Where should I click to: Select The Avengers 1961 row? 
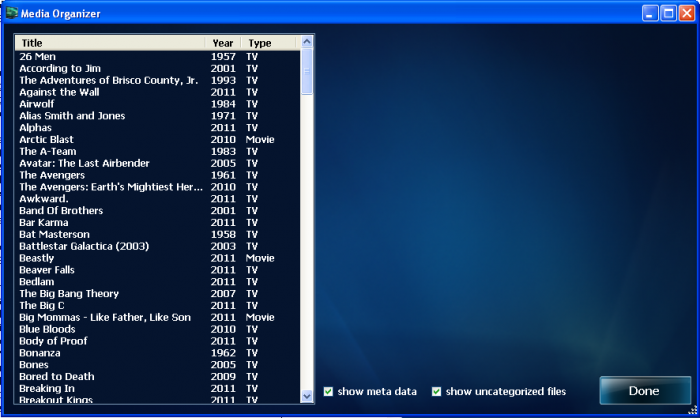point(158,175)
